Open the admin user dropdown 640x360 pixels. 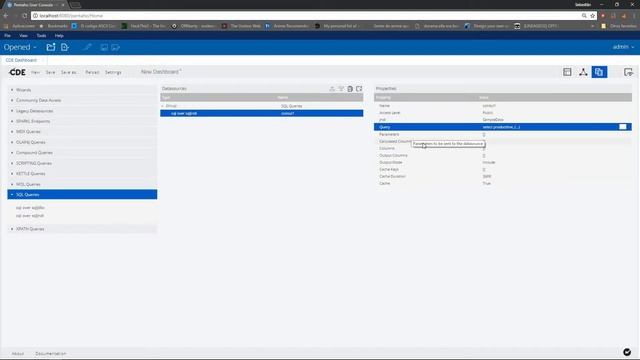(623, 47)
